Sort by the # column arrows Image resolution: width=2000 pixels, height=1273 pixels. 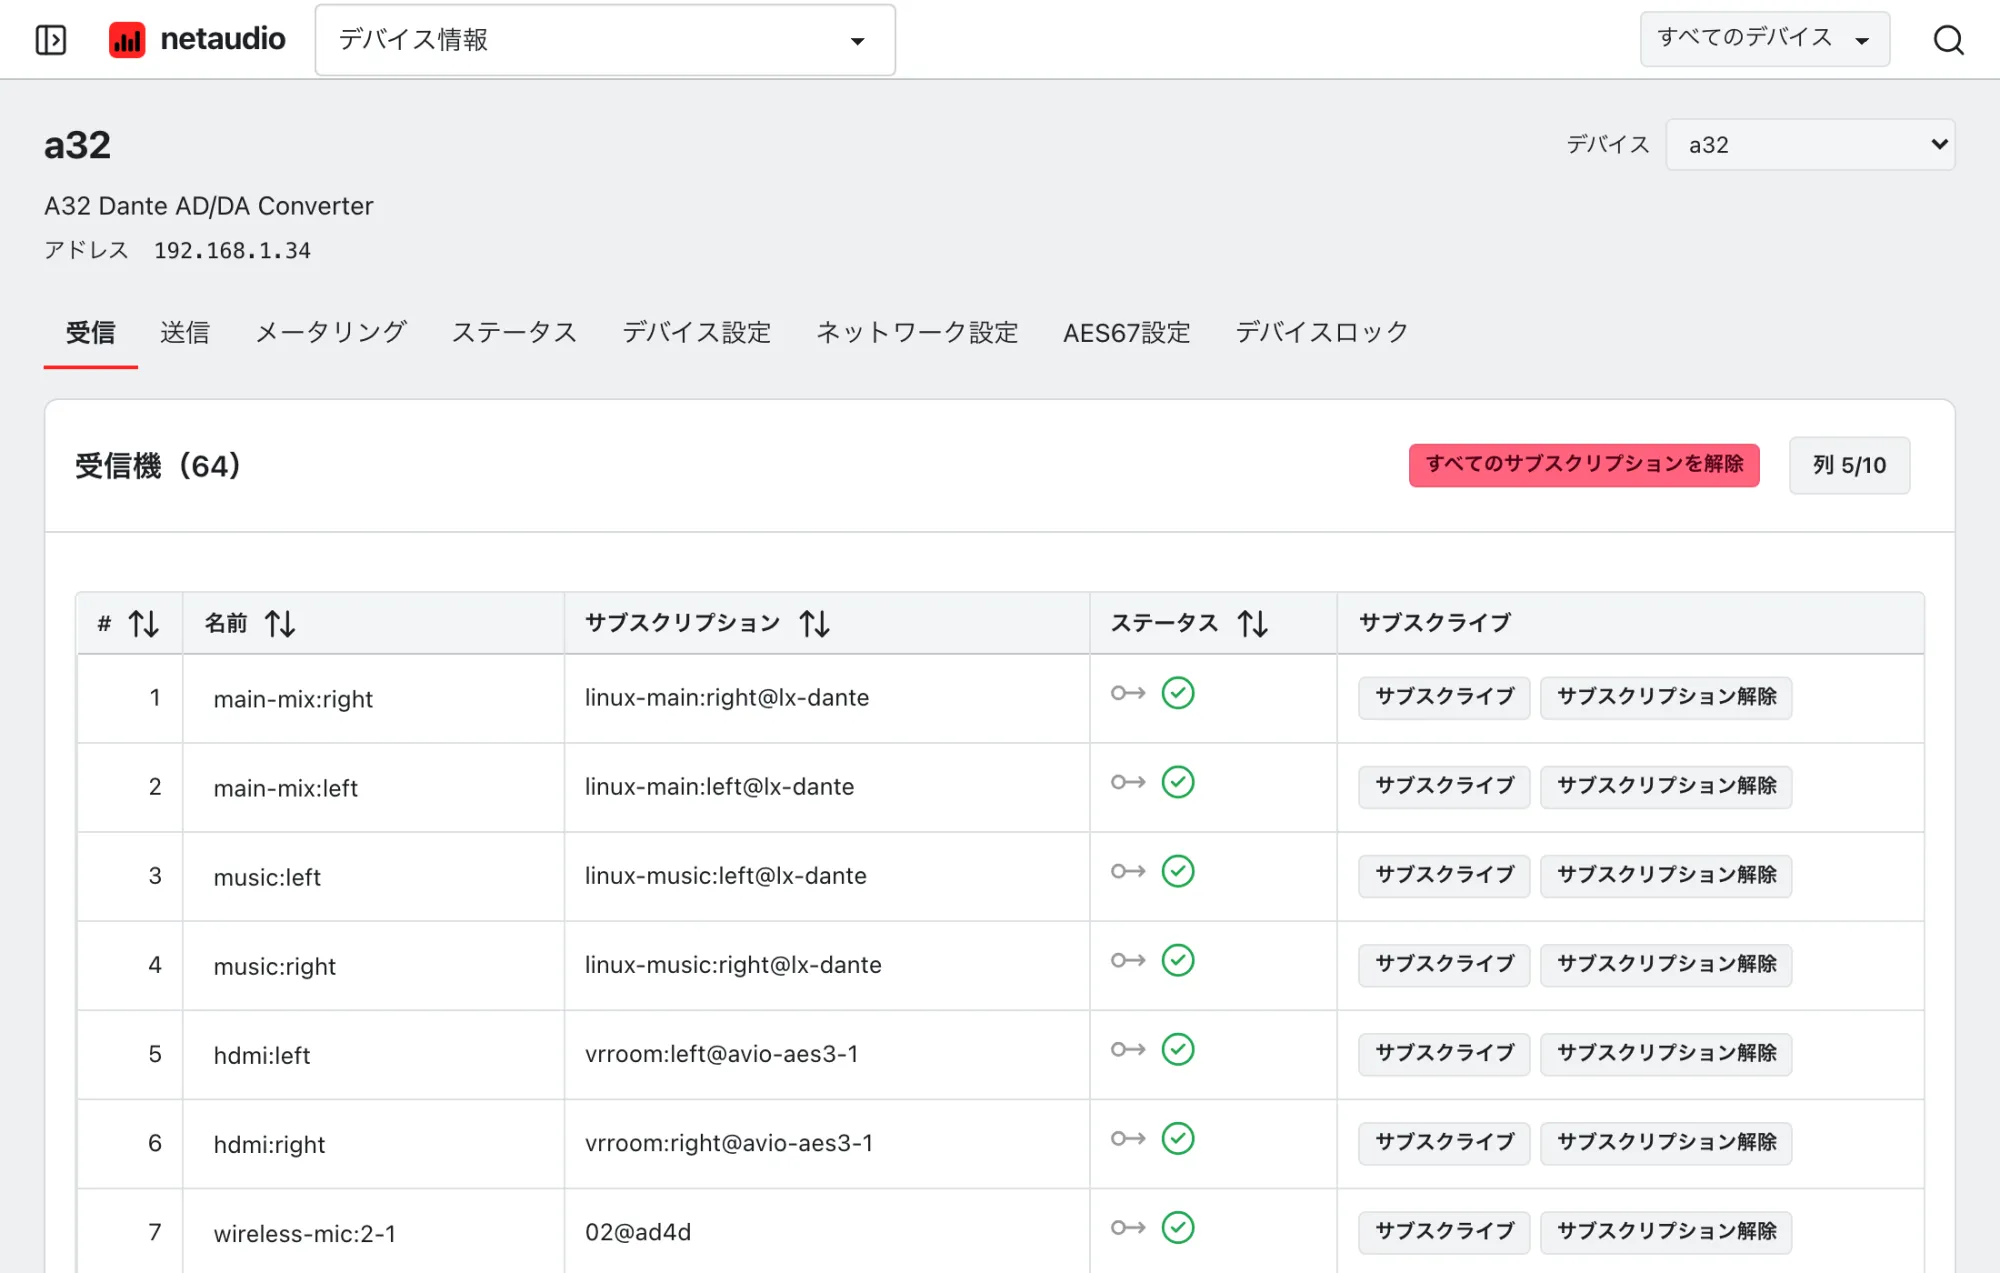[143, 624]
